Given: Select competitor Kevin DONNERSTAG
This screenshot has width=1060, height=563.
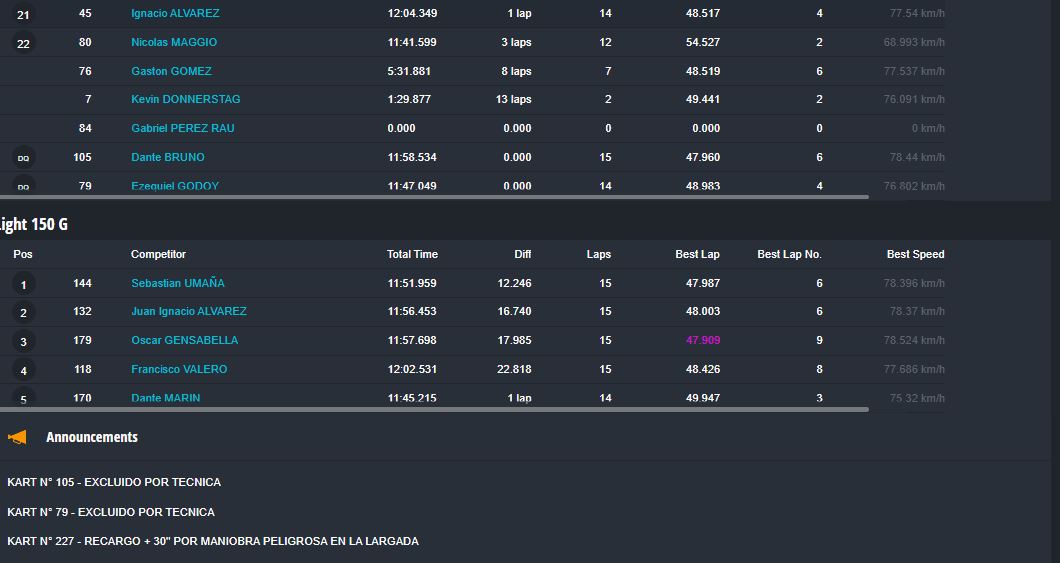Looking at the screenshot, I should [x=186, y=99].
